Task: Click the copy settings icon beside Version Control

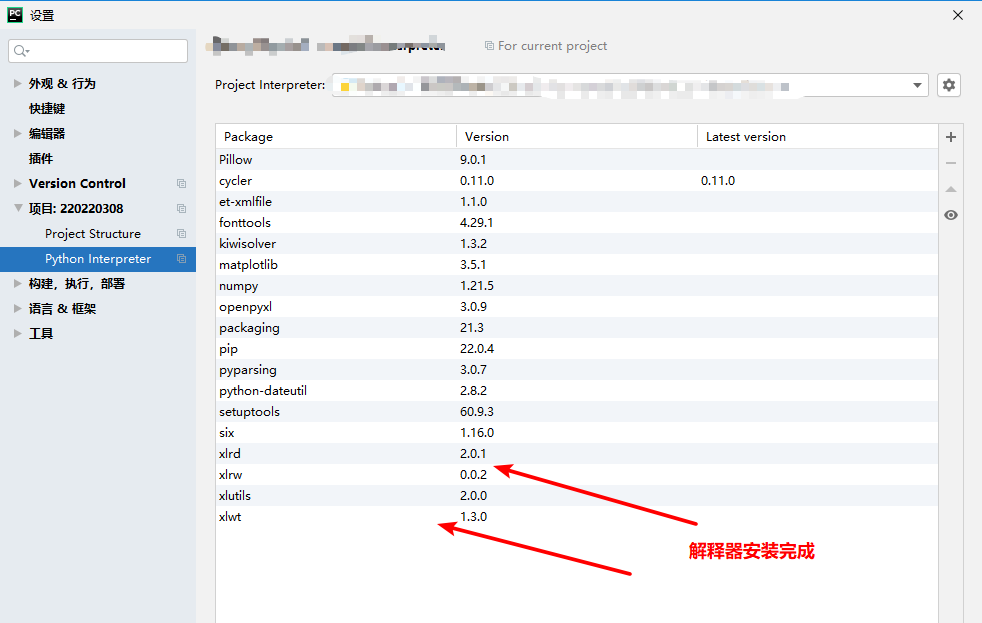Action: pos(181,183)
